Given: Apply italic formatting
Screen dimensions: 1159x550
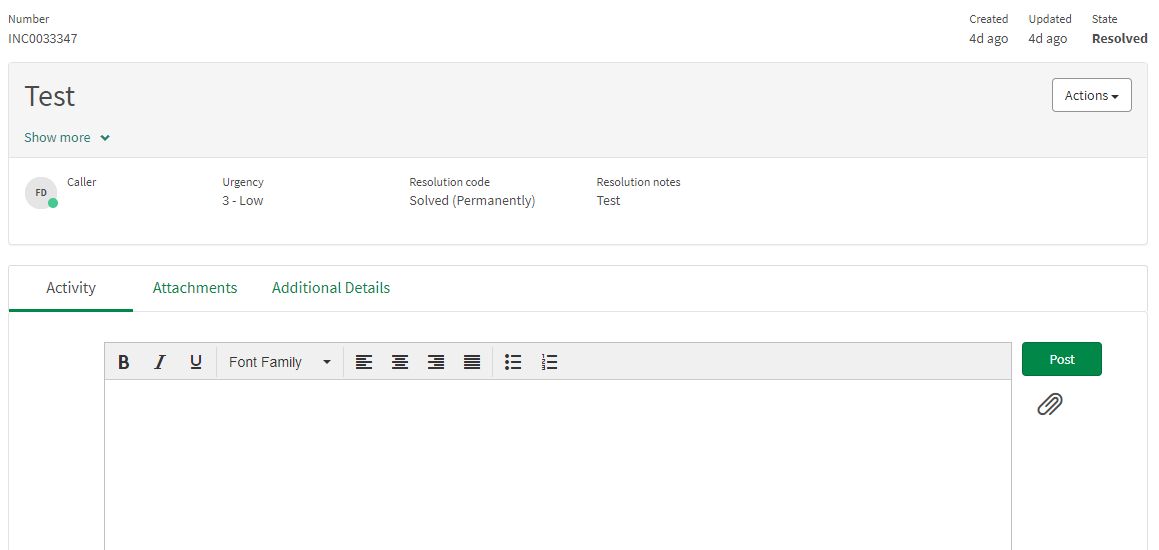Looking at the screenshot, I should (x=160, y=362).
